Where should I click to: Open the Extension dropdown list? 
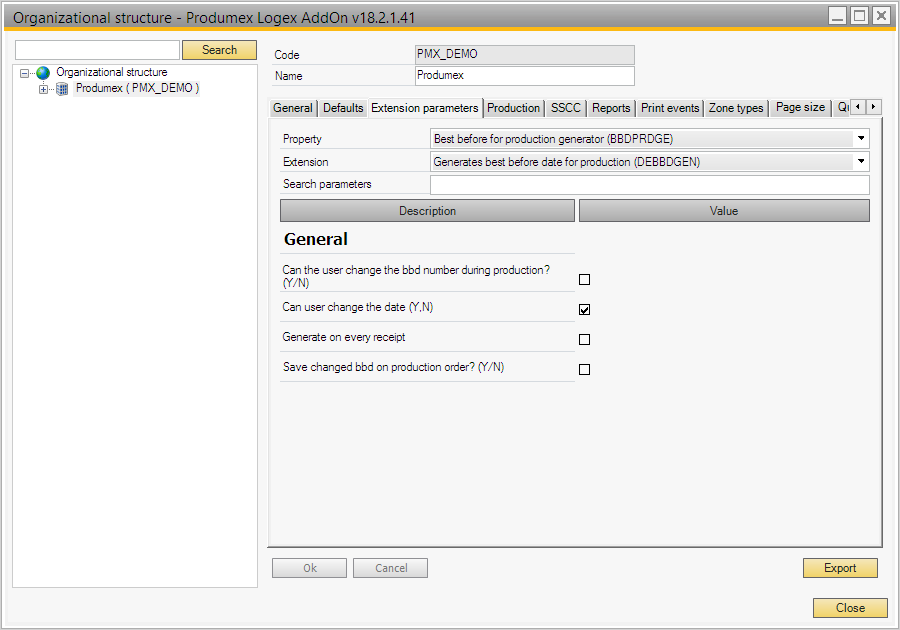[861, 161]
